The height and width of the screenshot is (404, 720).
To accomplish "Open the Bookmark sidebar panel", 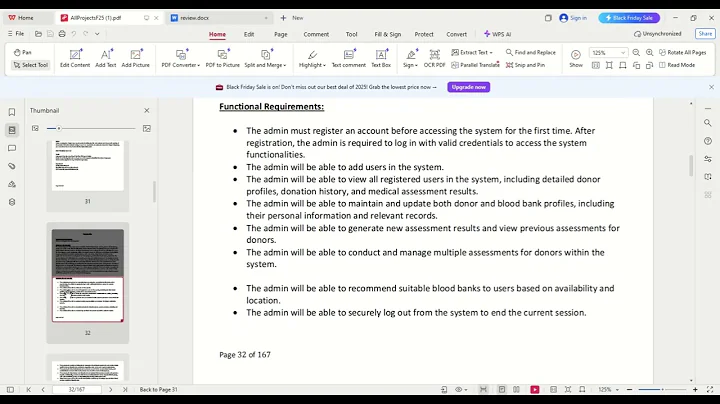I will click(12, 112).
